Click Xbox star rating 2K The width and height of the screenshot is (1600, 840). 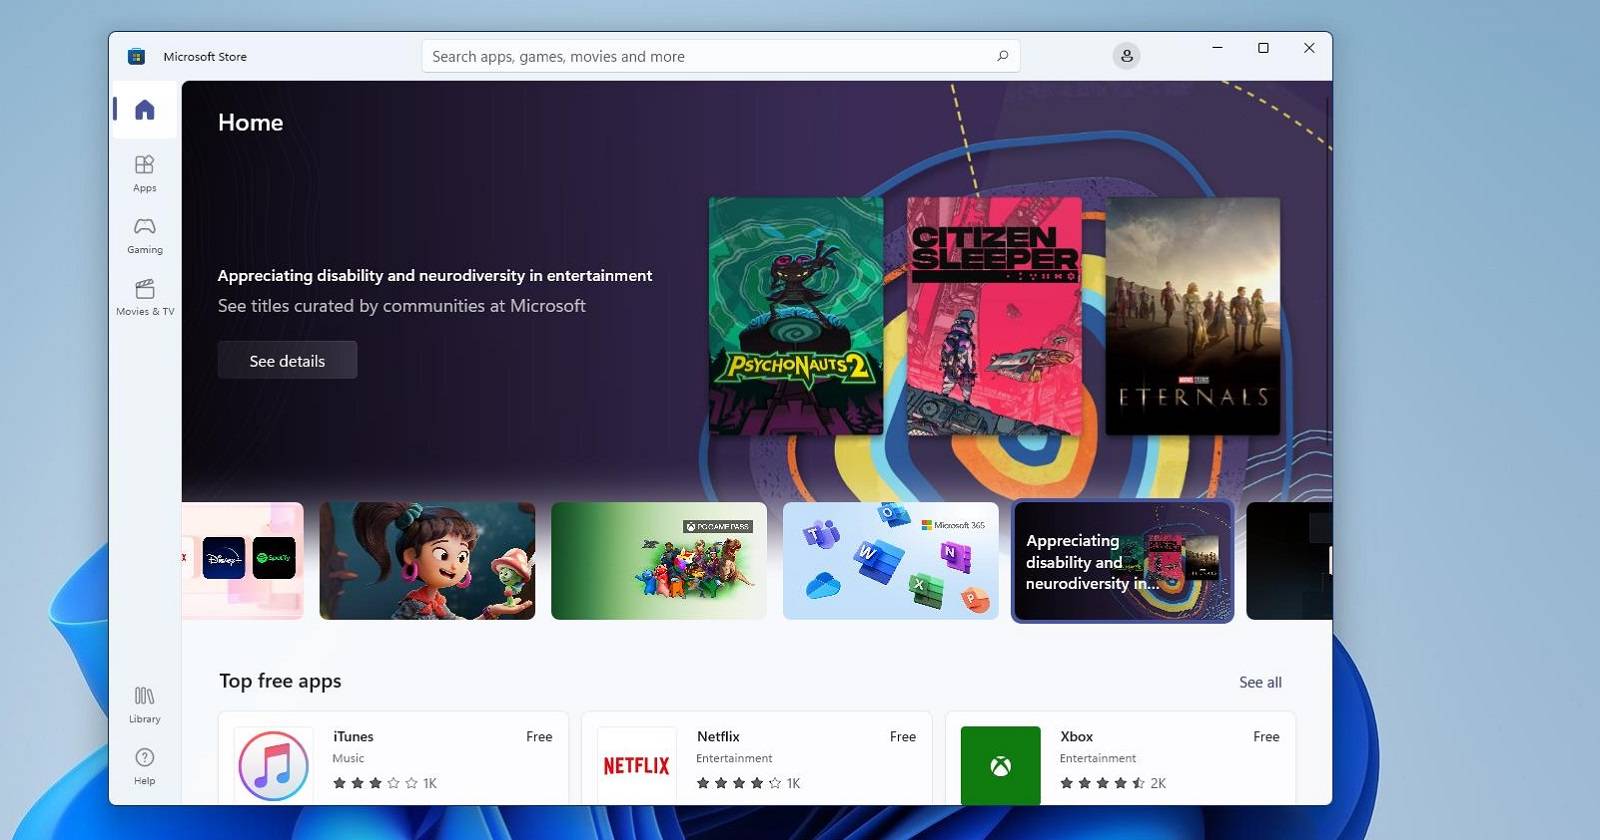click(x=1113, y=783)
